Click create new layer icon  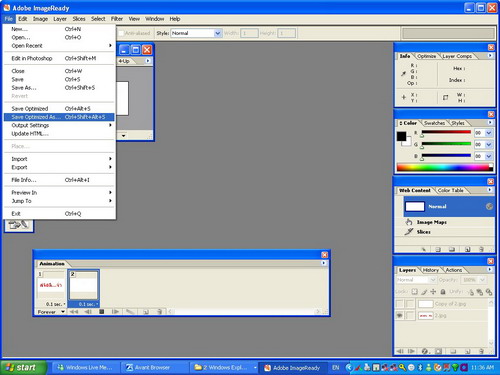(x=467, y=351)
